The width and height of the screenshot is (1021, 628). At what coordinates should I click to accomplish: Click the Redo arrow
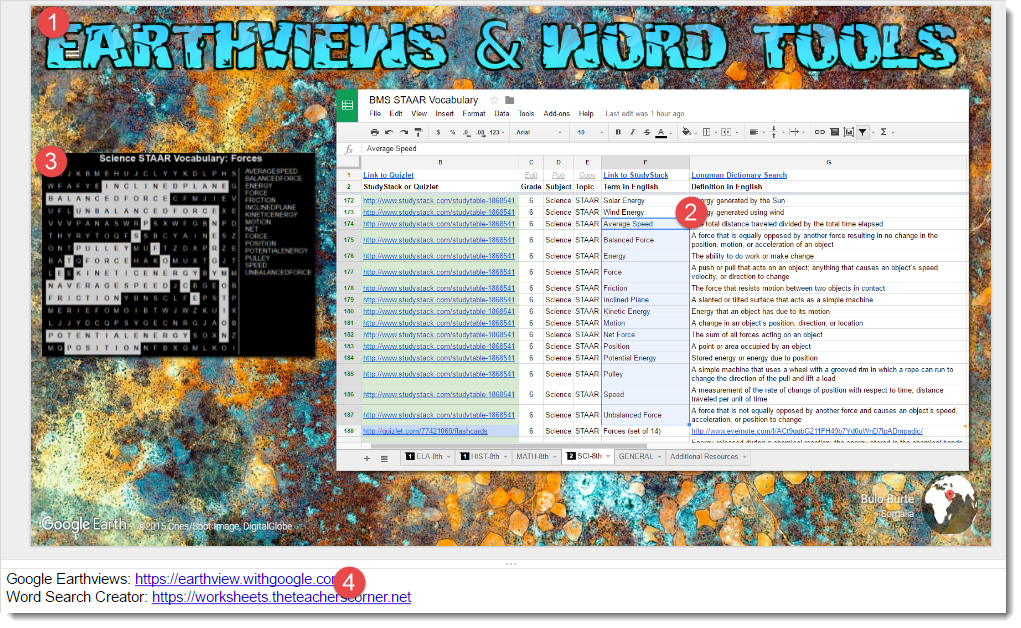coord(404,132)
